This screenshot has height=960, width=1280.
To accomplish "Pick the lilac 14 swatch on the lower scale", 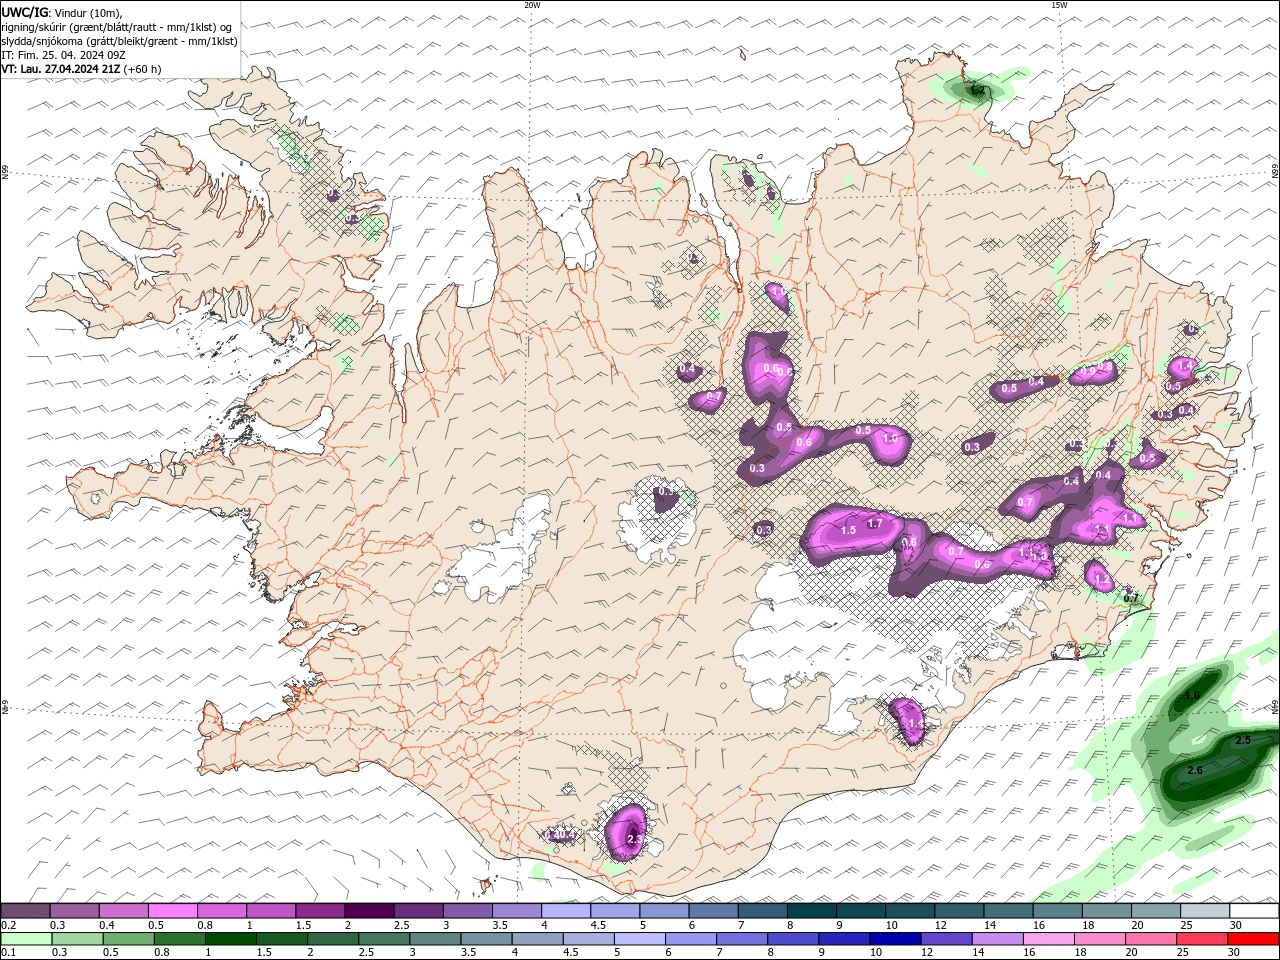I will (998, 939).
